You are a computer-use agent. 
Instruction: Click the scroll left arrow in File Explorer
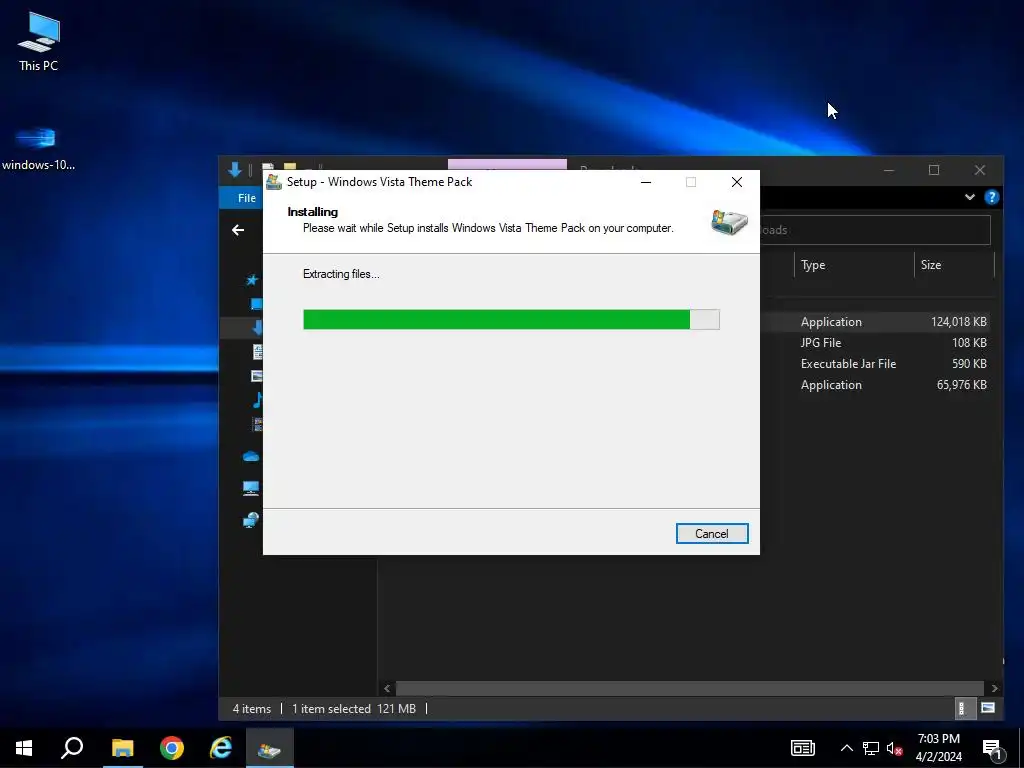(x=387, y=688)
